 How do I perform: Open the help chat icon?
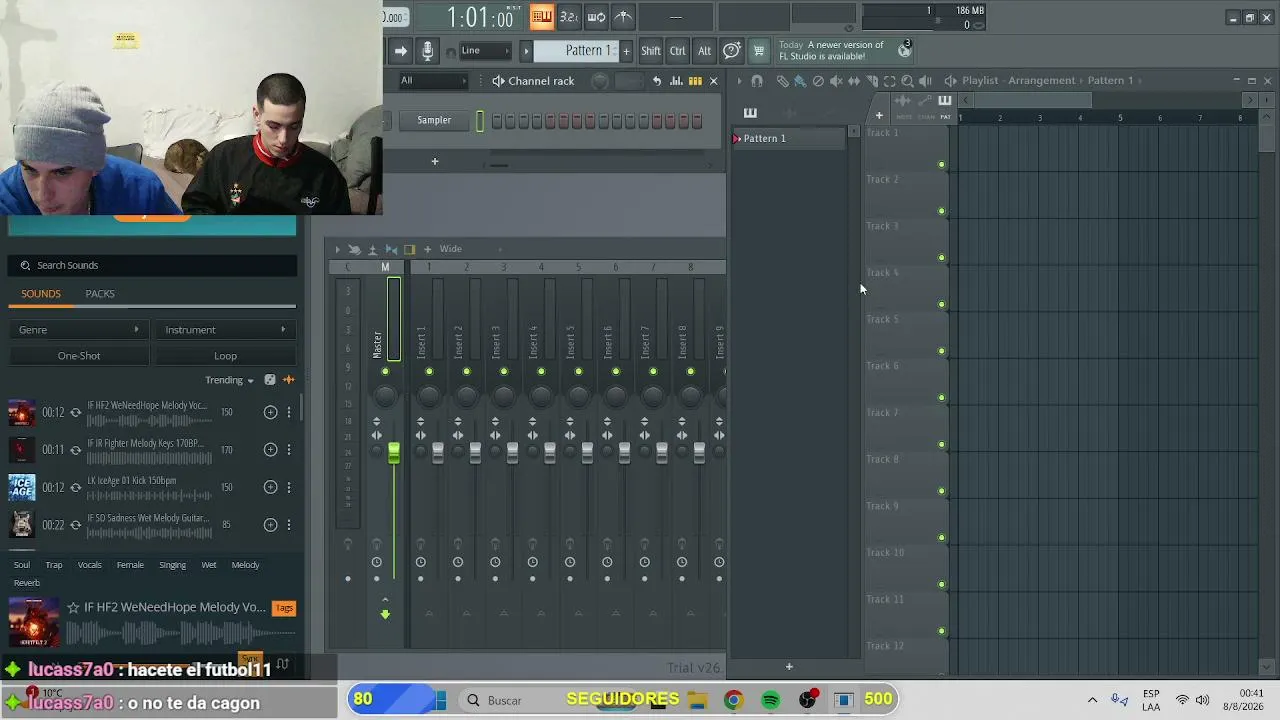tap(732, 51)
